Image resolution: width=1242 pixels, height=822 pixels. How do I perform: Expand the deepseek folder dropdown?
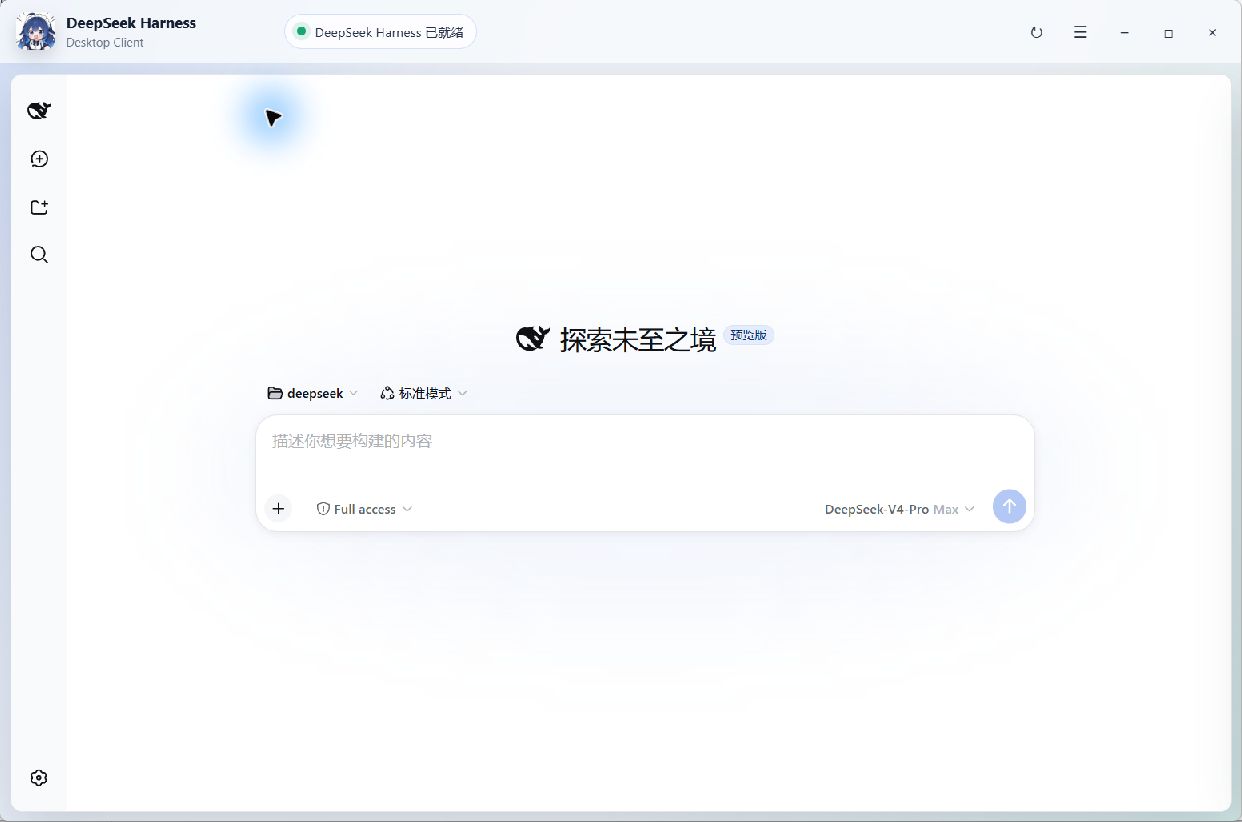pos(313,393)
